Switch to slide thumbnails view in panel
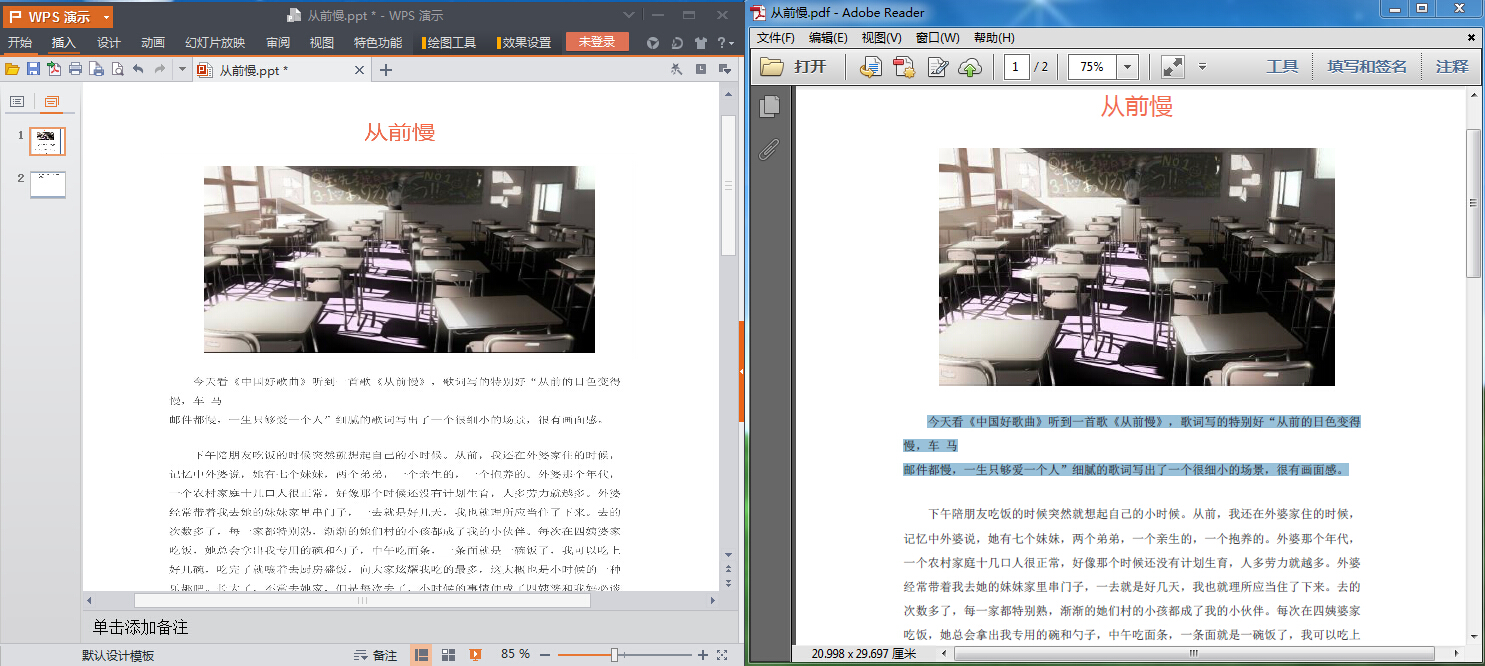This screenshot has height=666, width=1485. [51, 102]
